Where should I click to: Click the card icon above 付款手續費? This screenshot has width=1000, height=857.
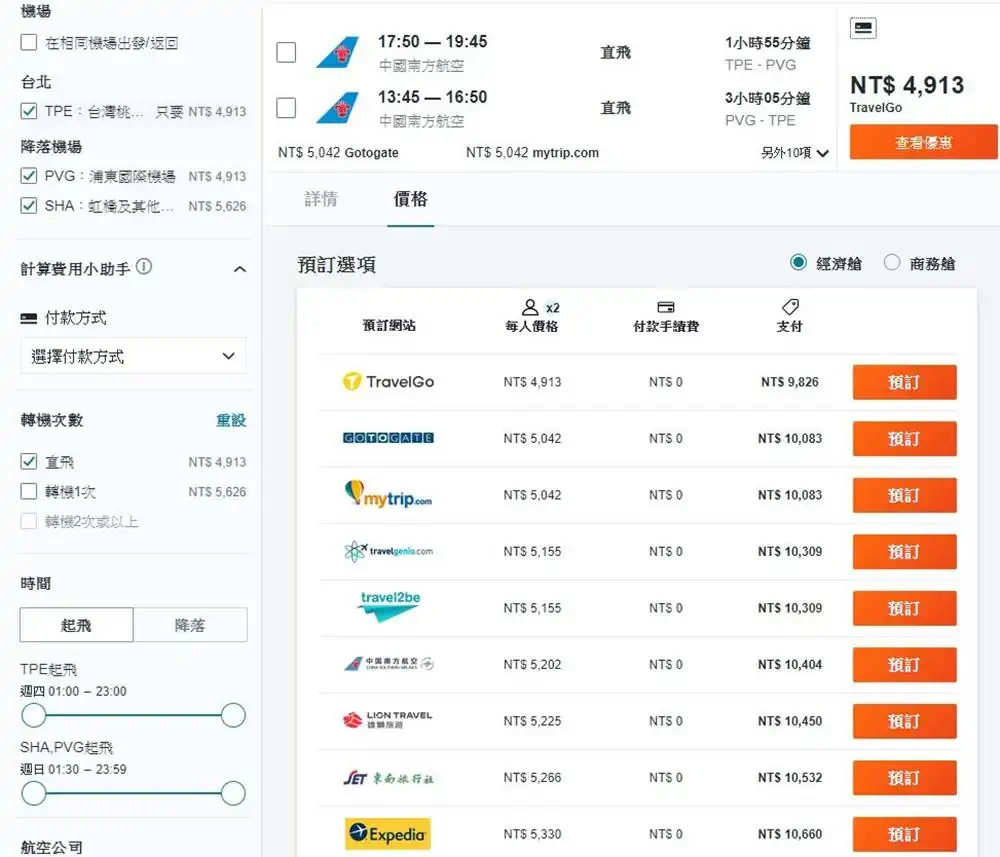[x=666, y=307]
